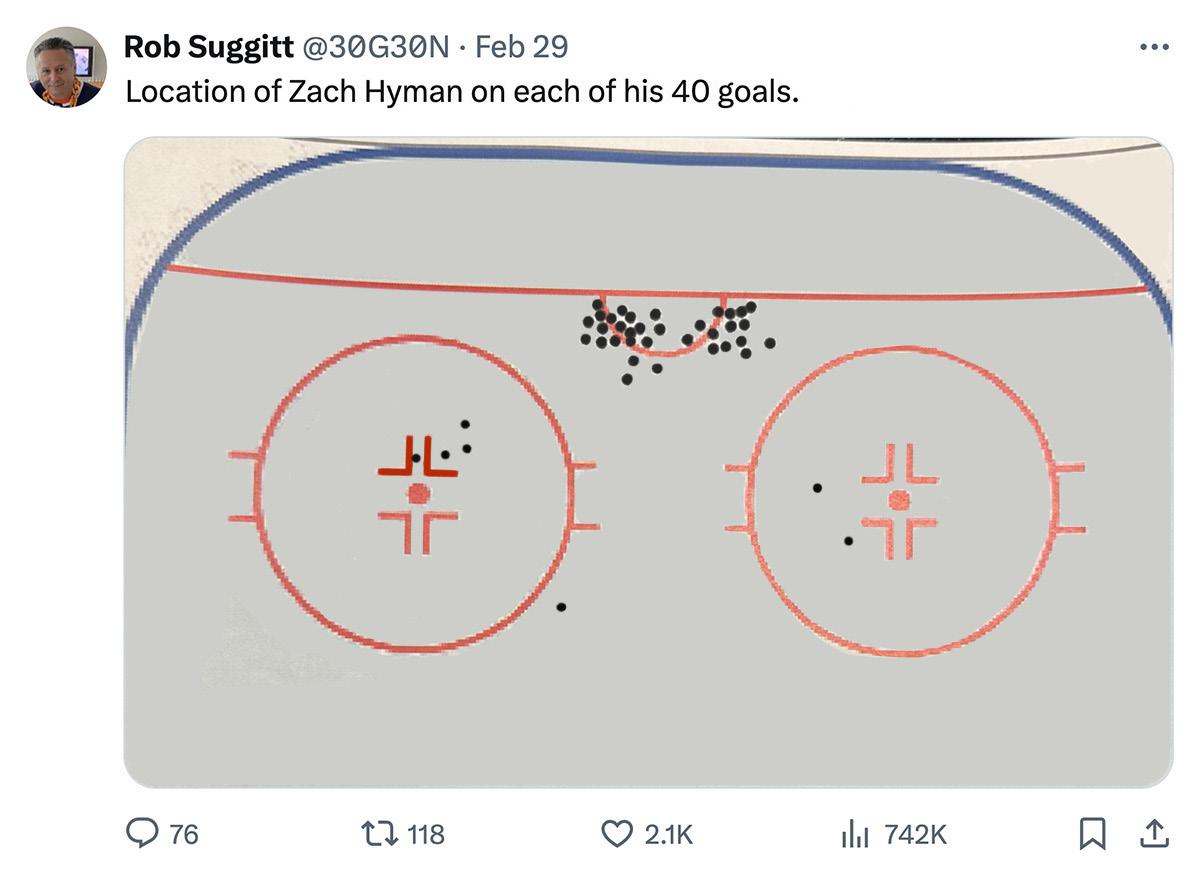Click the 76 replies count
This screenshot has height=878, width=1200.
tap(184, 834)
